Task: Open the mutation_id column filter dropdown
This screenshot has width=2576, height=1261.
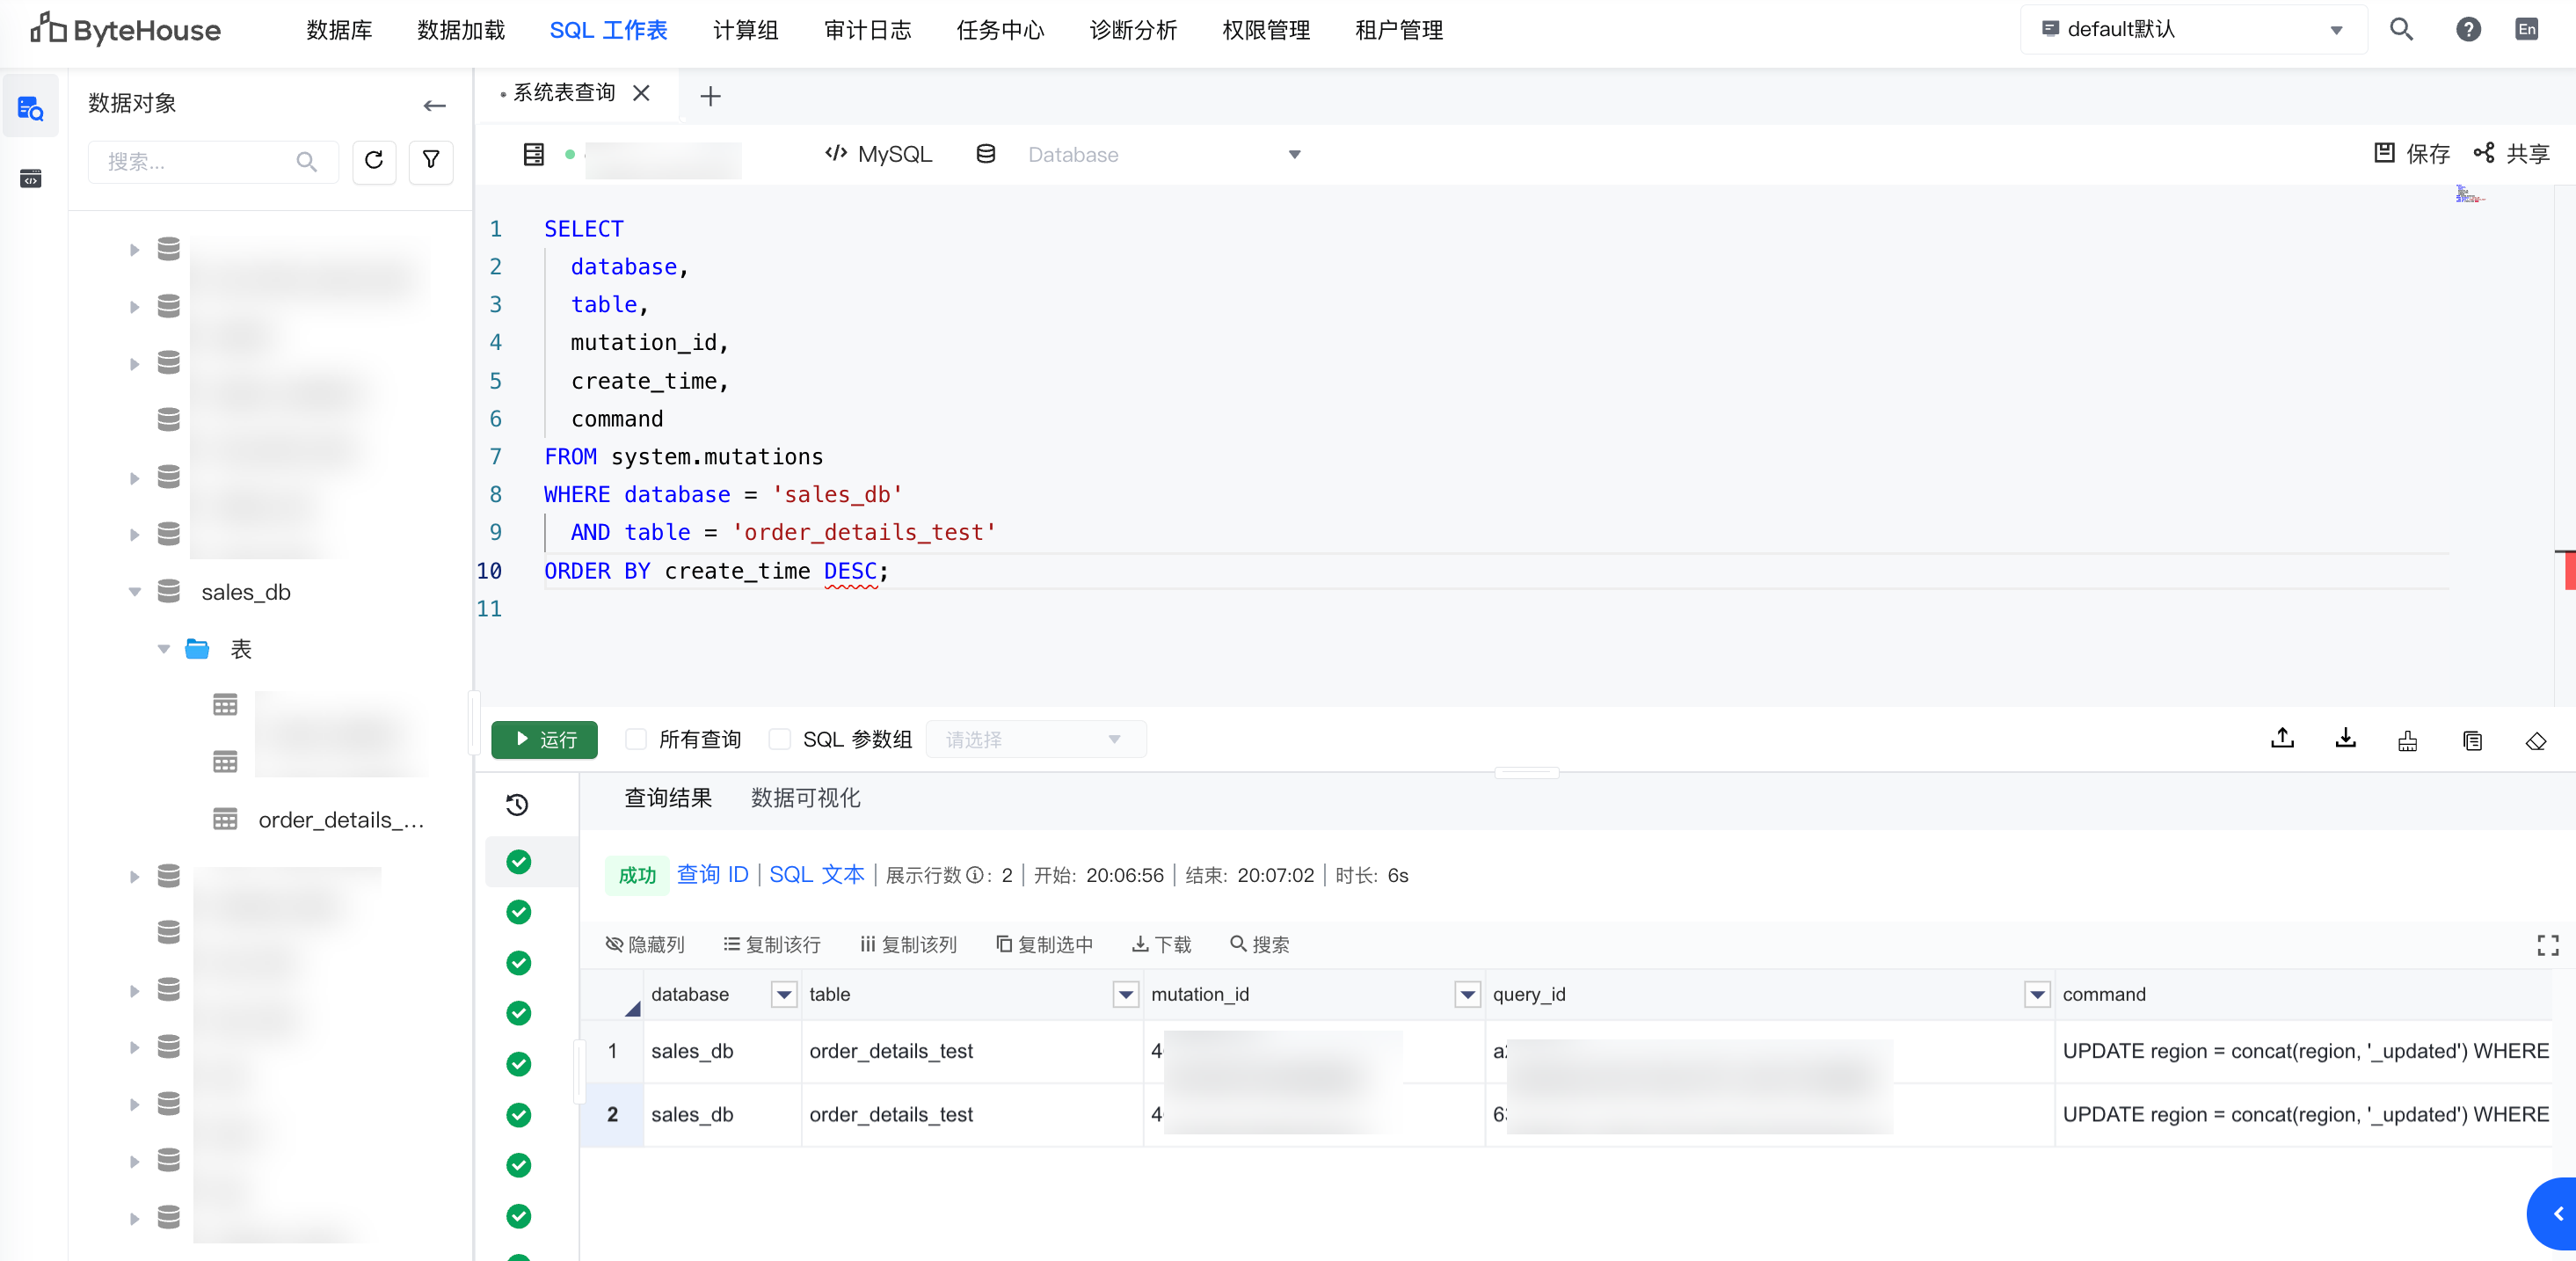Action: pyautogui.click(x=1467, y=995)
